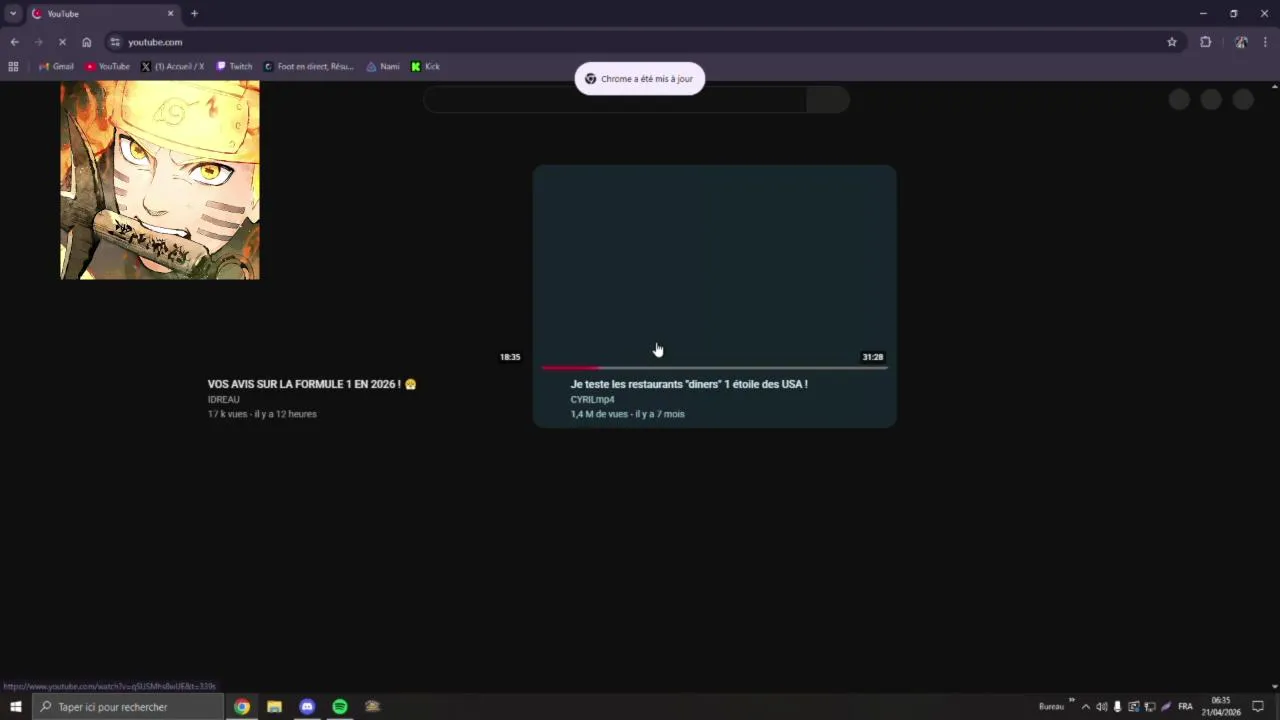
Task: Click the red watch-progress bar on the video
Action: [571, 368]
